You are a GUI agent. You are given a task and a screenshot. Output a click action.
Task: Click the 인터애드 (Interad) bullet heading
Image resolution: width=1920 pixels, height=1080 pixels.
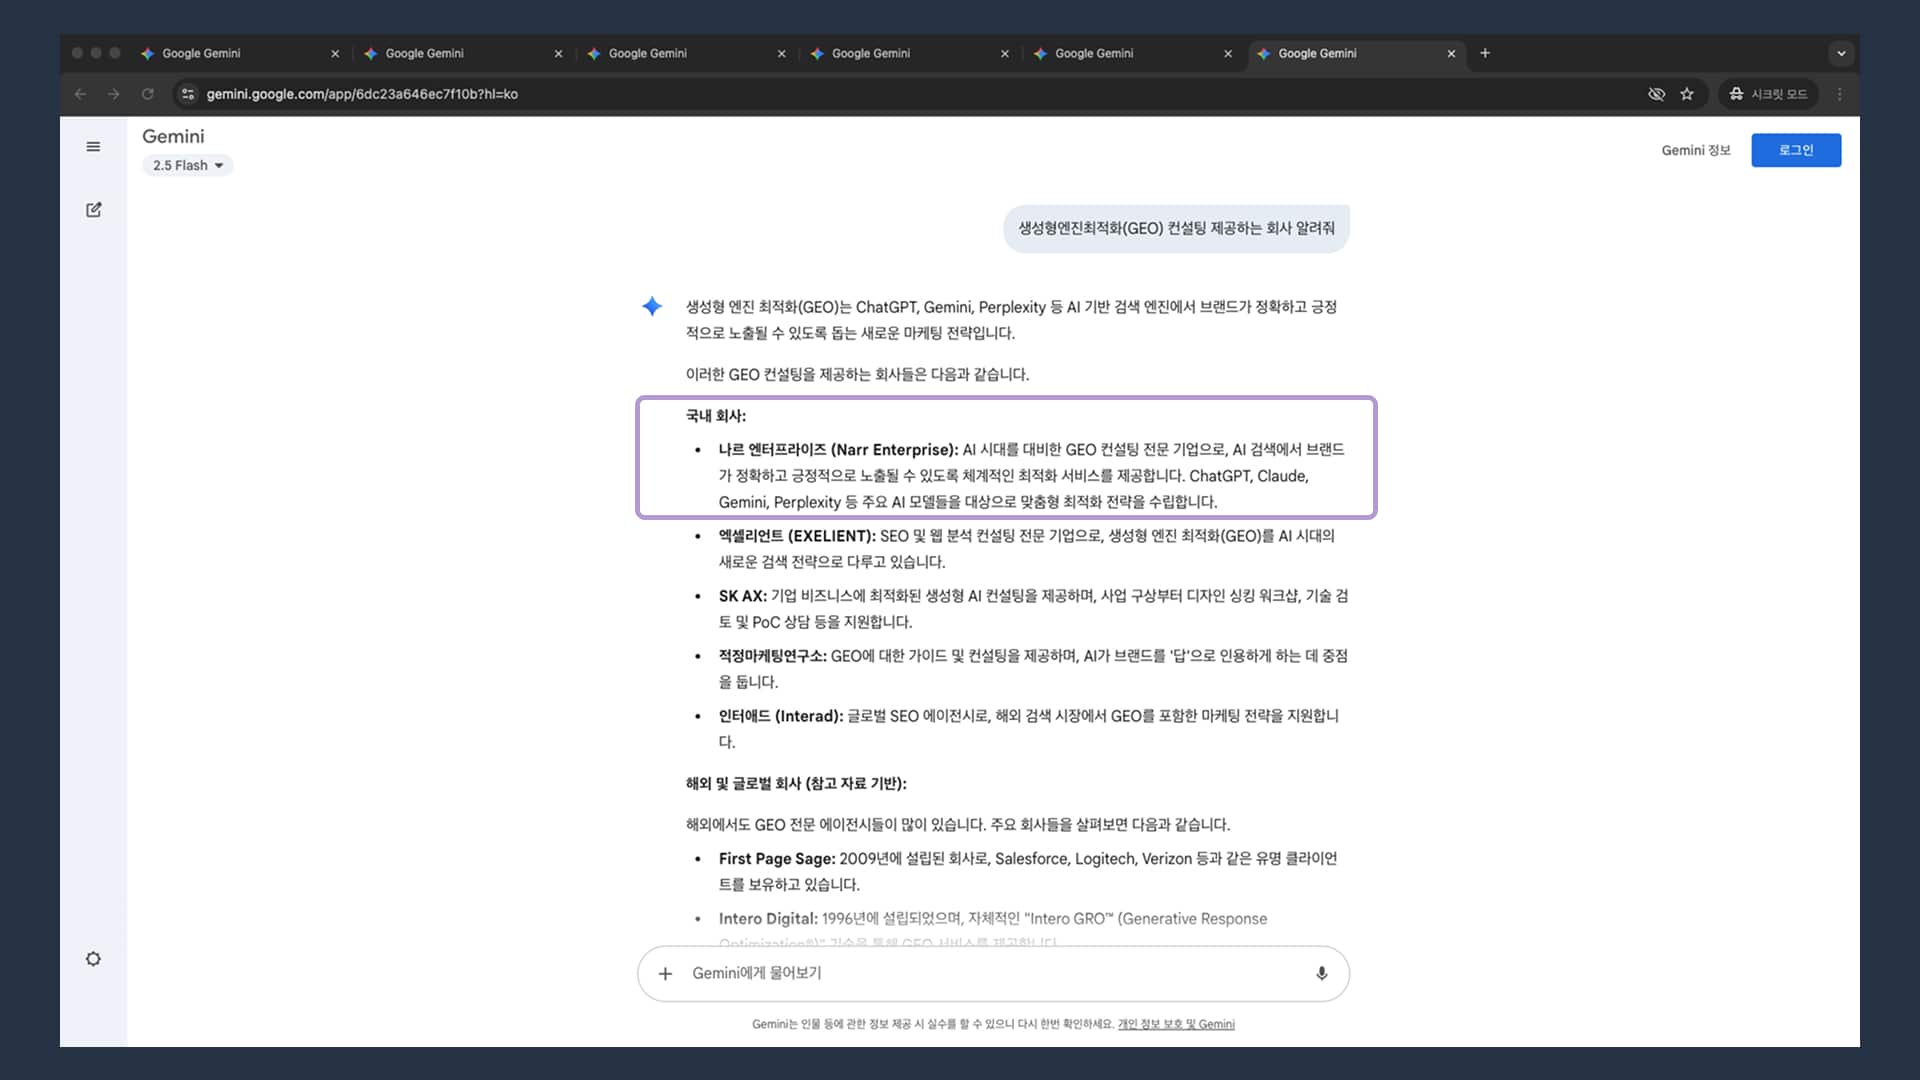coord(781,716)
